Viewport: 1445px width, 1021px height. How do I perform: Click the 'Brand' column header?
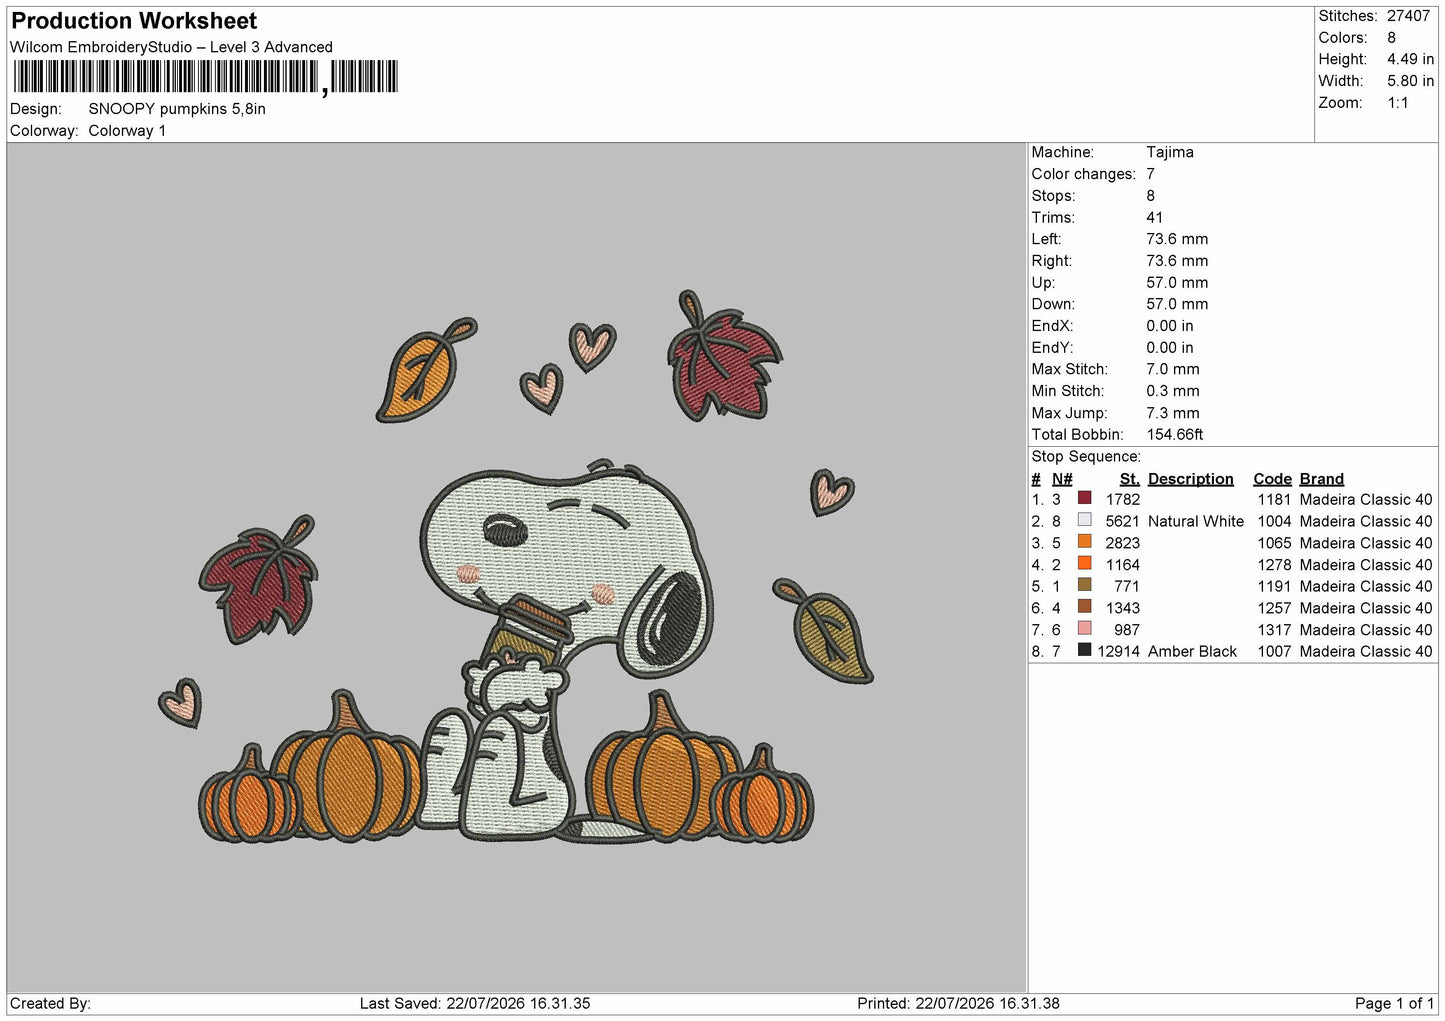[x=1322, y=479]
